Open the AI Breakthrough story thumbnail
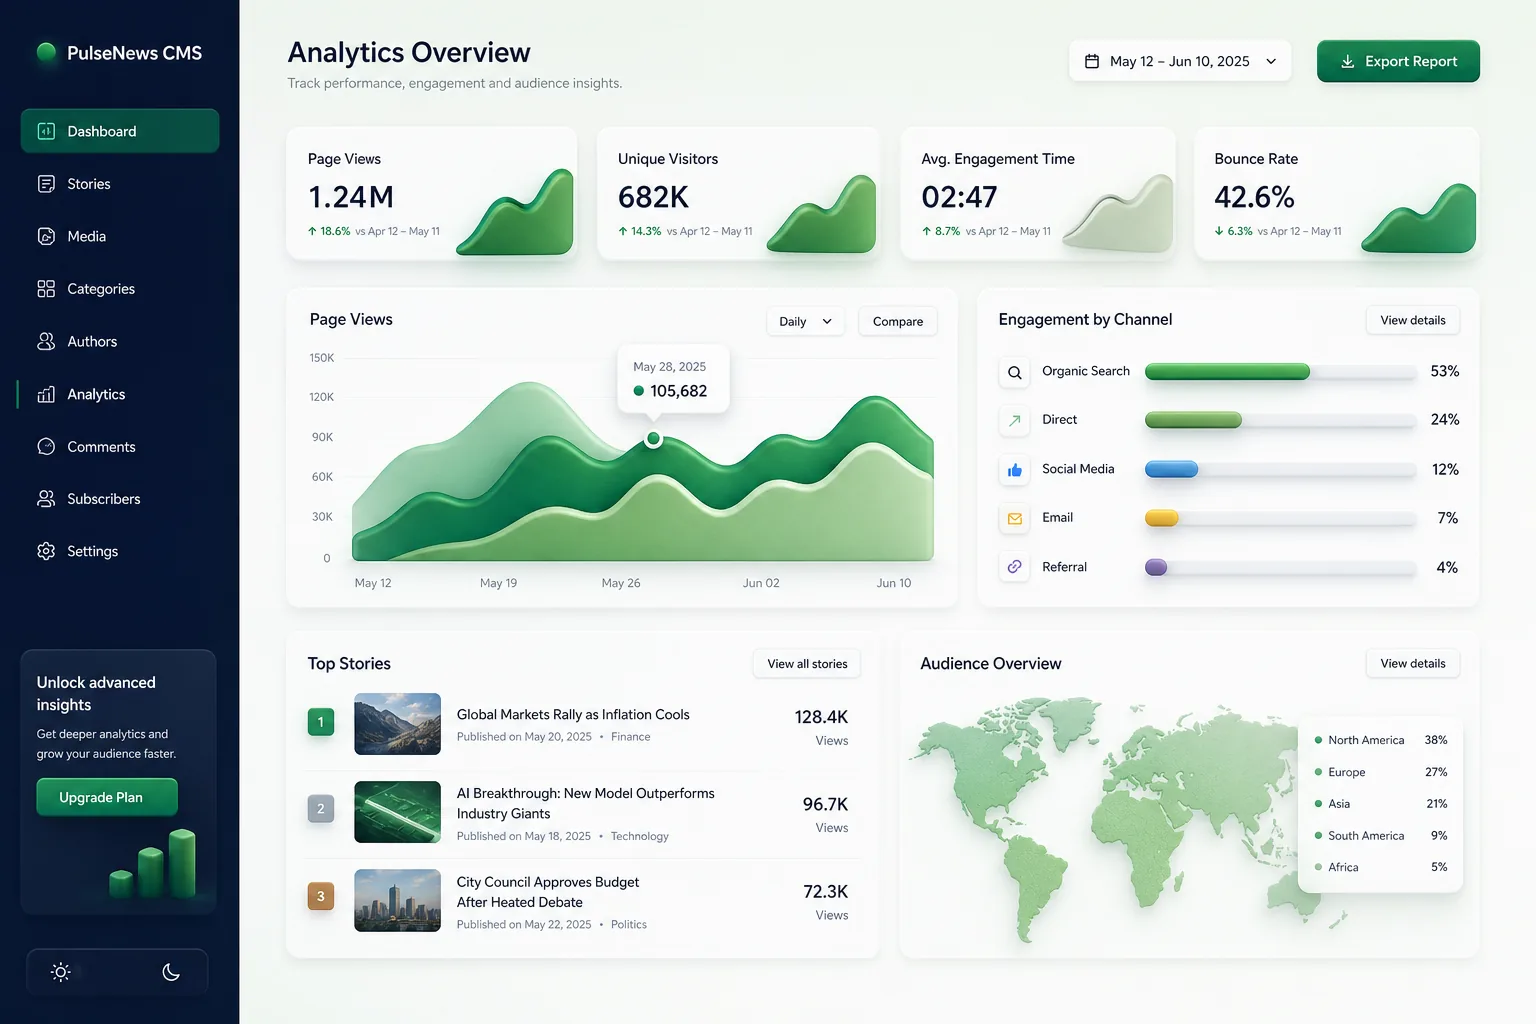The height and width of the screenshot is (1024, 1536). point(397,812)
